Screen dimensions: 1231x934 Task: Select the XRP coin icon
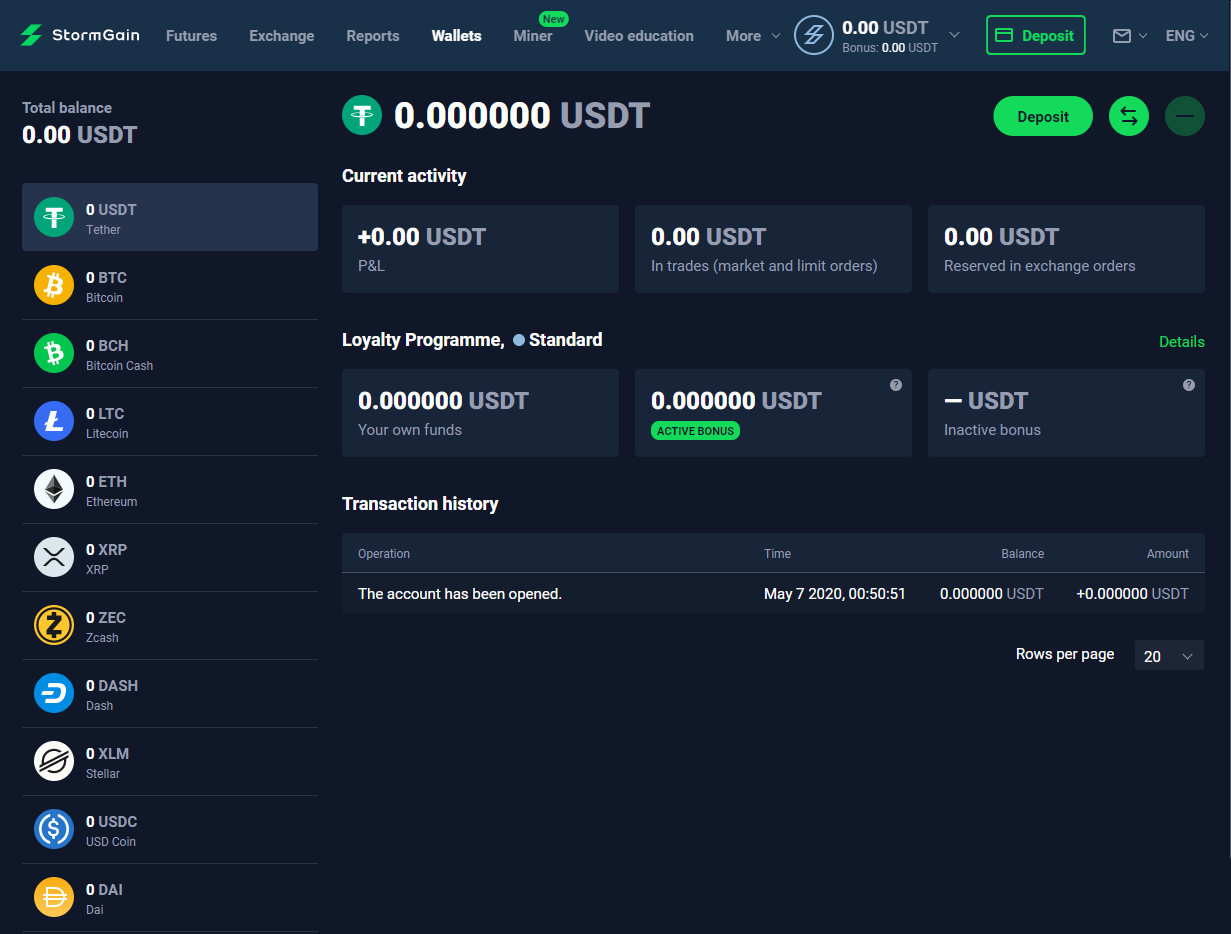54,557
